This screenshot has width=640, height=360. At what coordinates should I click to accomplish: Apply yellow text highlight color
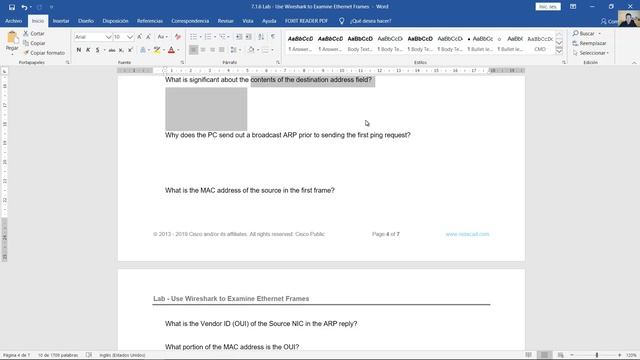point(157,50)
